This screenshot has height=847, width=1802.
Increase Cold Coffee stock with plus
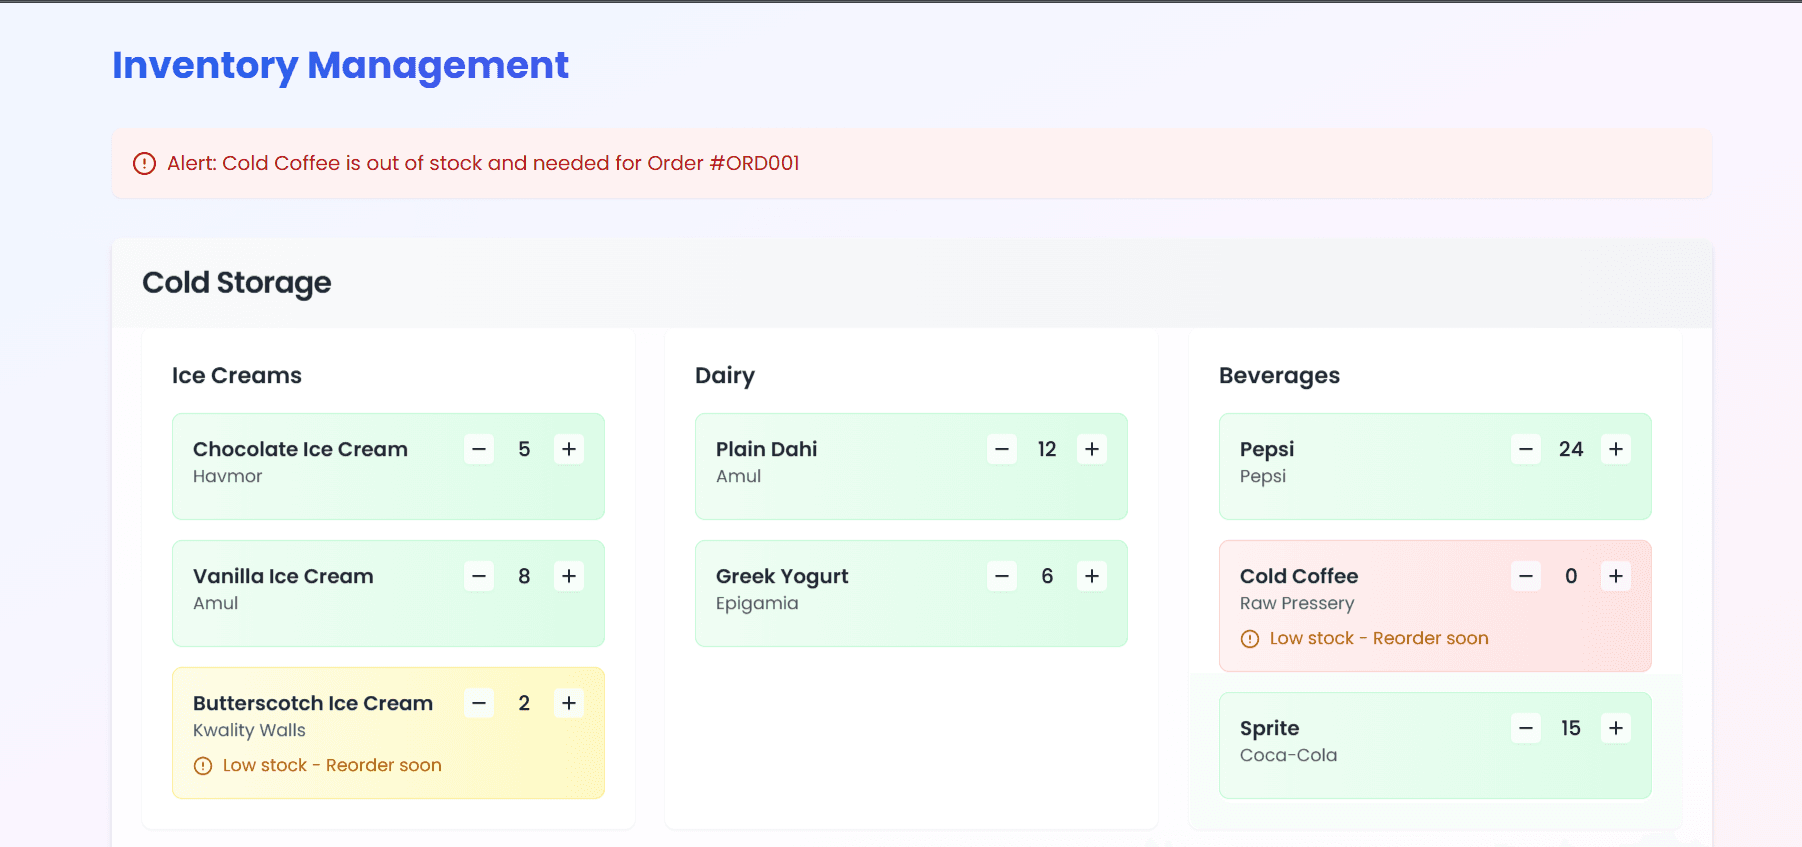[1616, 576]
